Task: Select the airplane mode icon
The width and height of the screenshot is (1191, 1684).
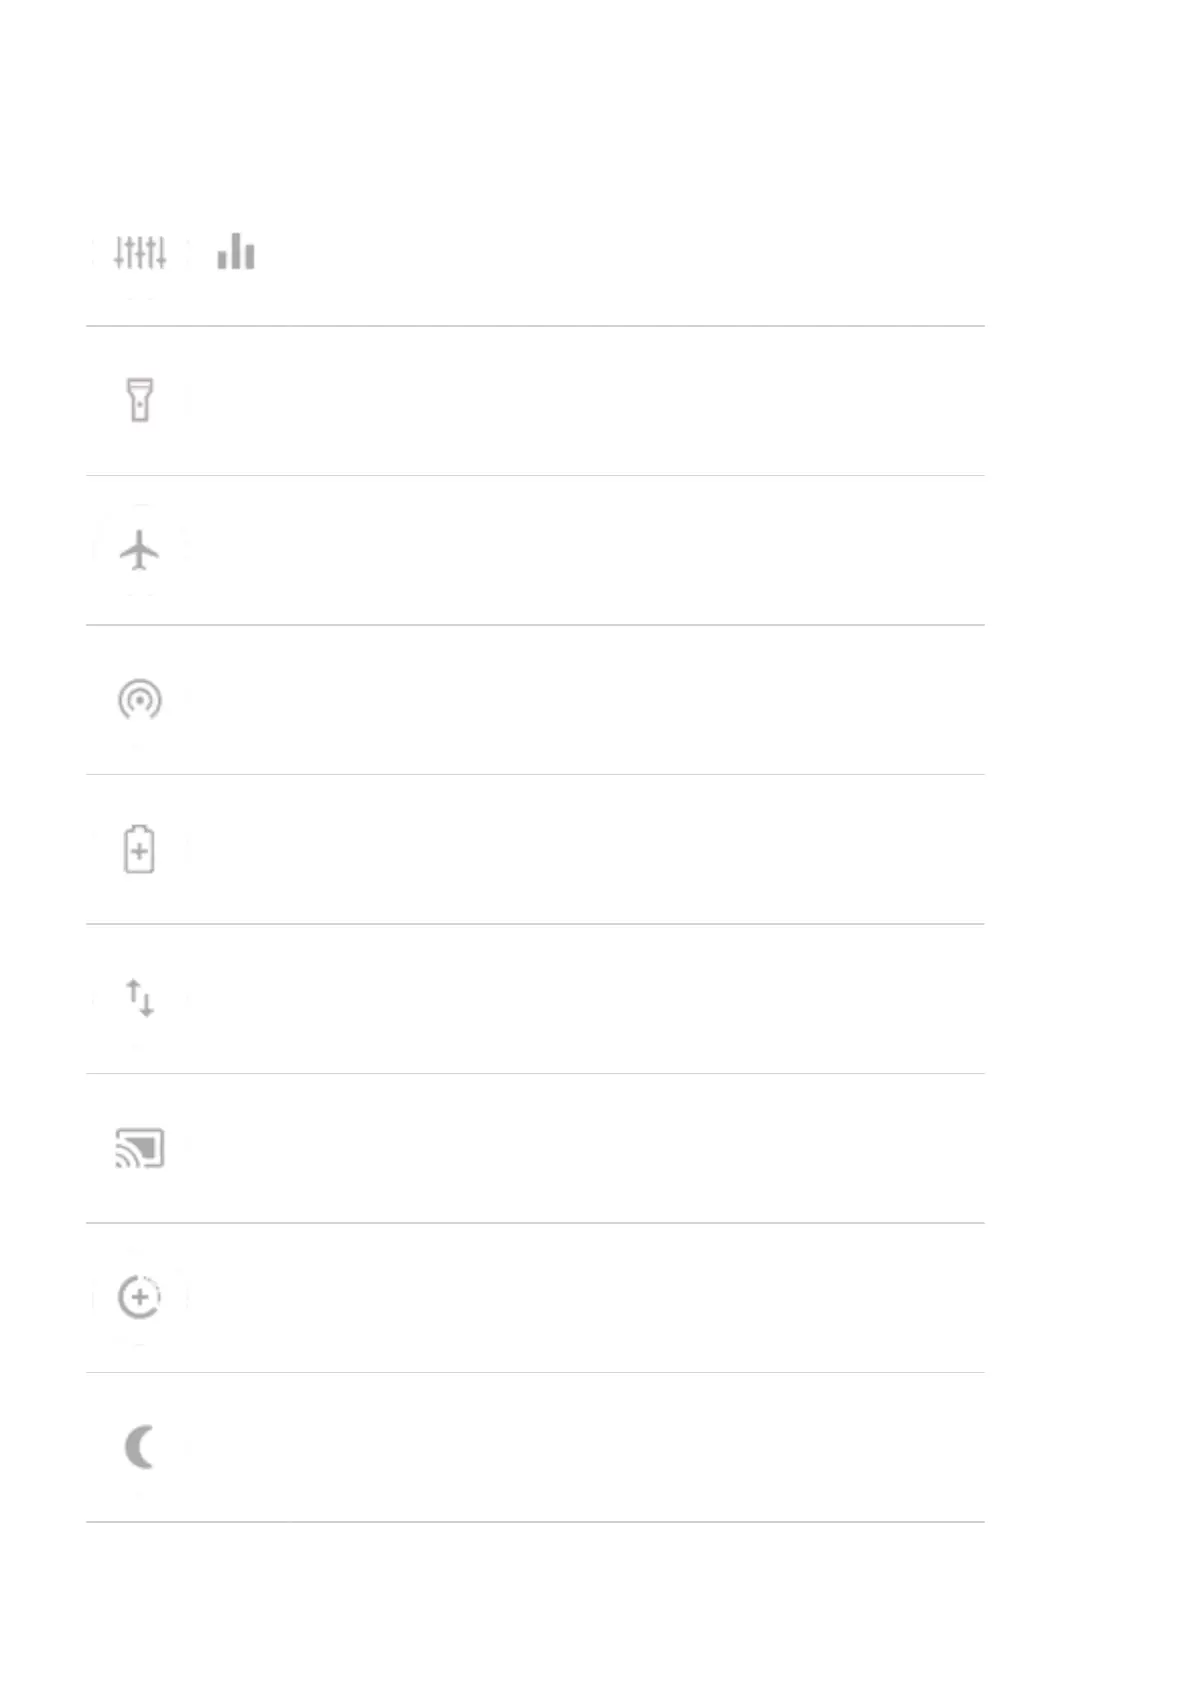Action: pyautogui.click(x=140, y=550)
